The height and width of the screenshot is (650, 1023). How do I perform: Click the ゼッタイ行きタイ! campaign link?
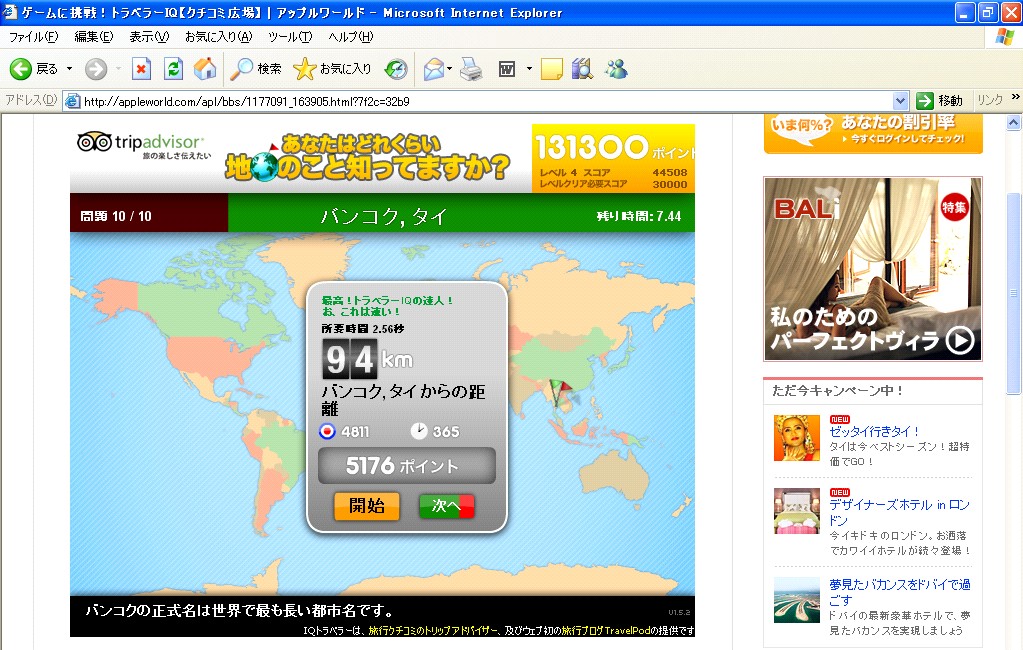tap(874, 431)
